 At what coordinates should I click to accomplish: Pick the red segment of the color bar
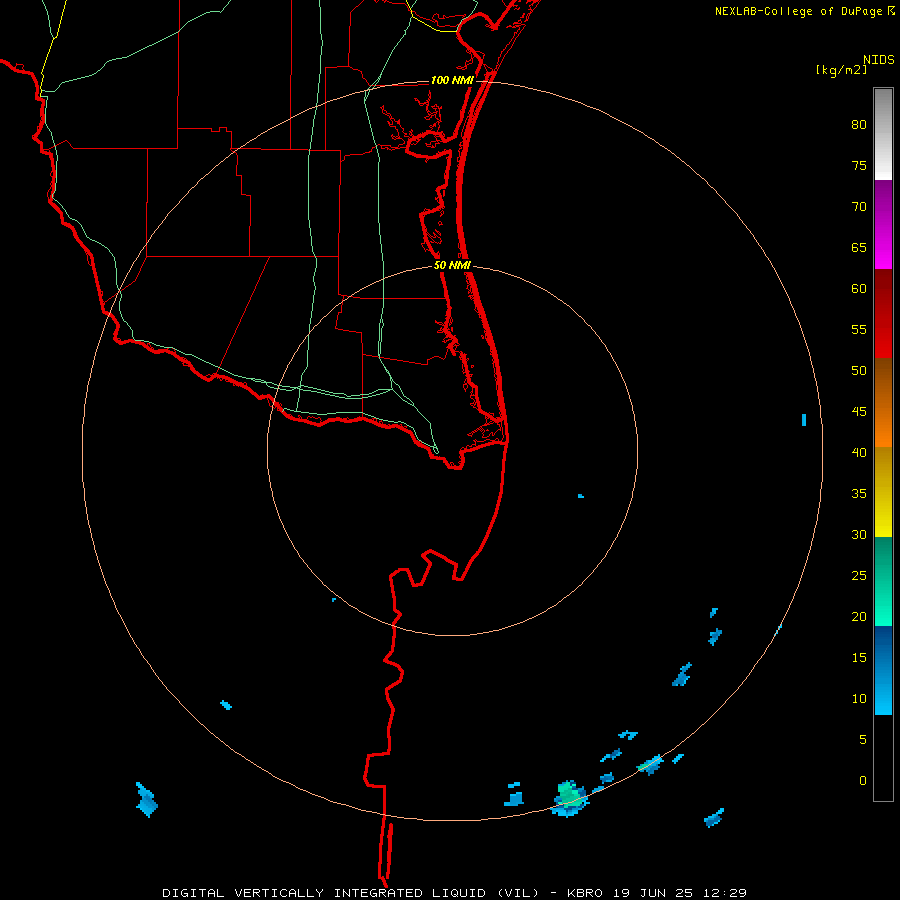tap(883, 314)
